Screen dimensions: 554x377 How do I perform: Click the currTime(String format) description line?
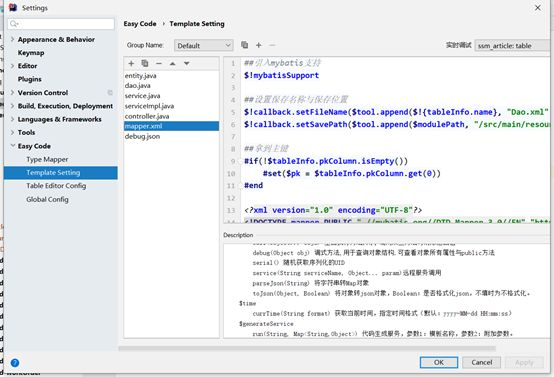tap(382, 313)
